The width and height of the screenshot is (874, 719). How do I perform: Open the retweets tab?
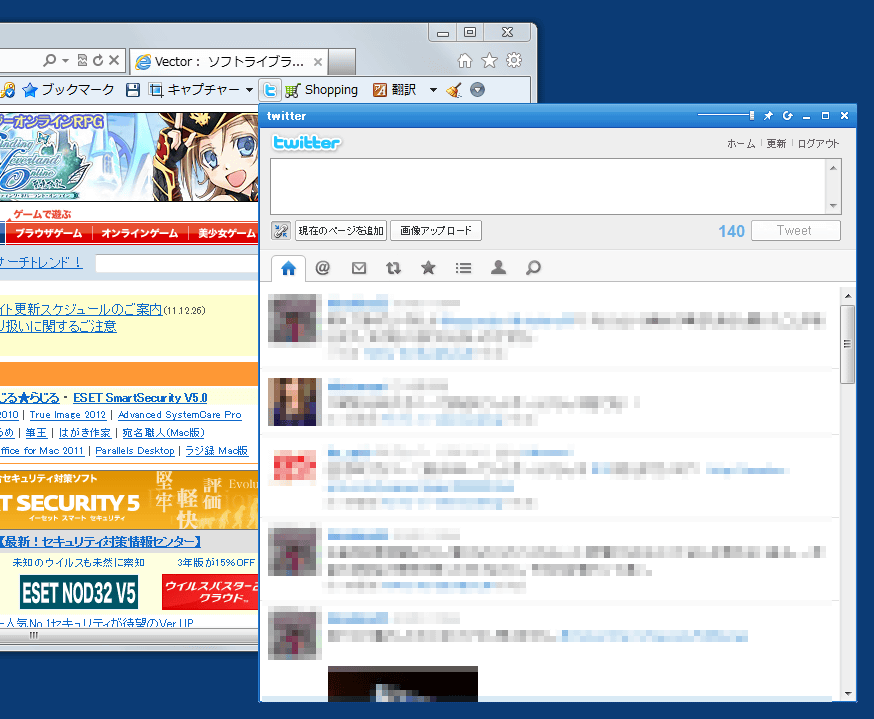point(394,268)
